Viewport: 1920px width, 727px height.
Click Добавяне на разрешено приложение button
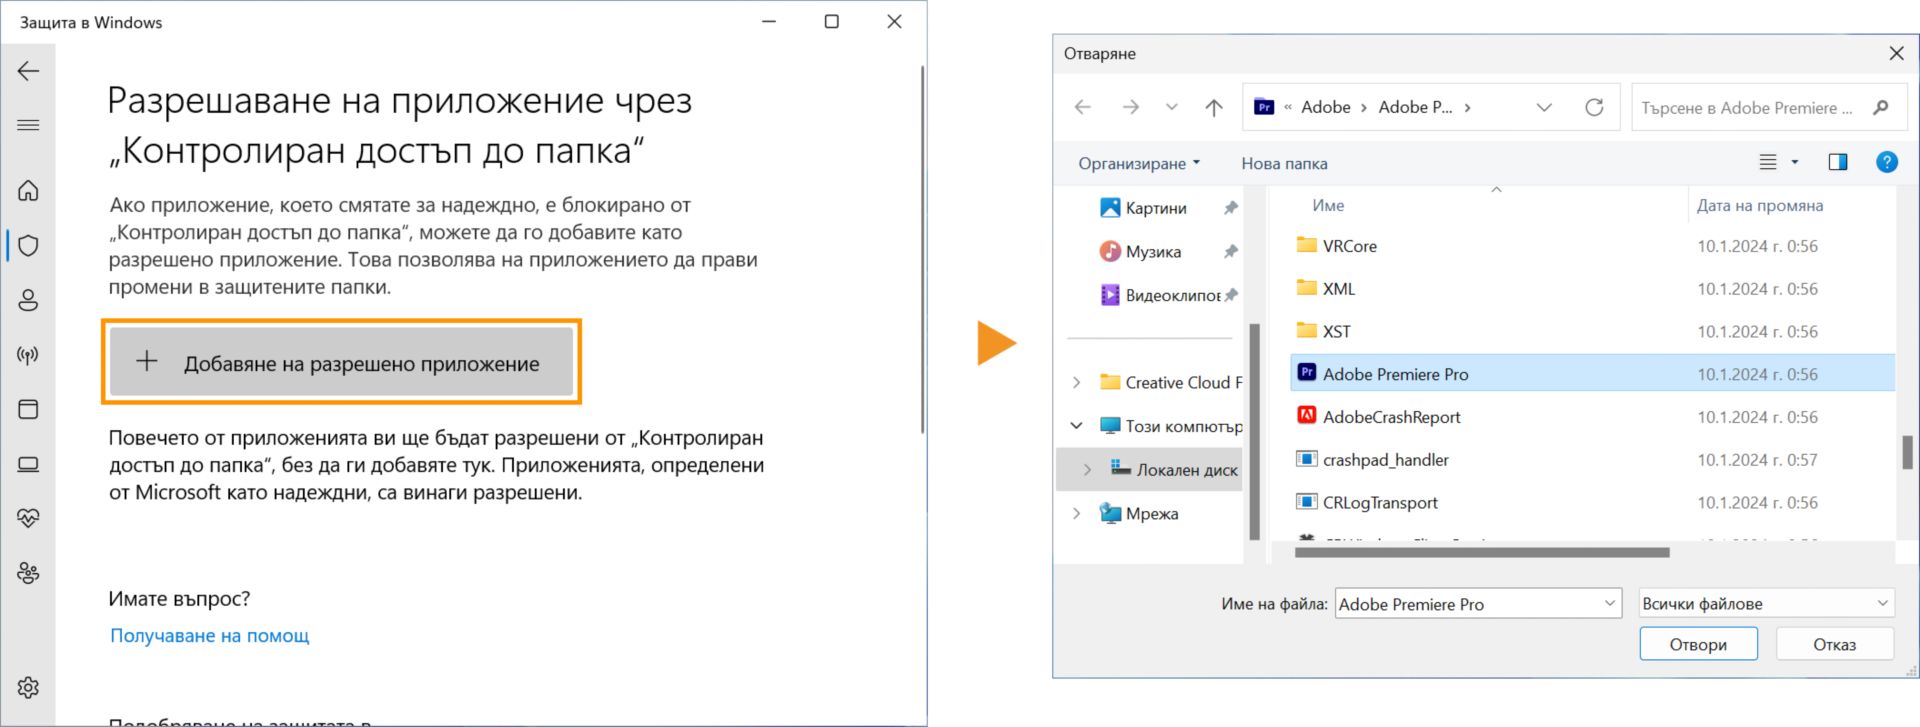[x=341, y=362]
